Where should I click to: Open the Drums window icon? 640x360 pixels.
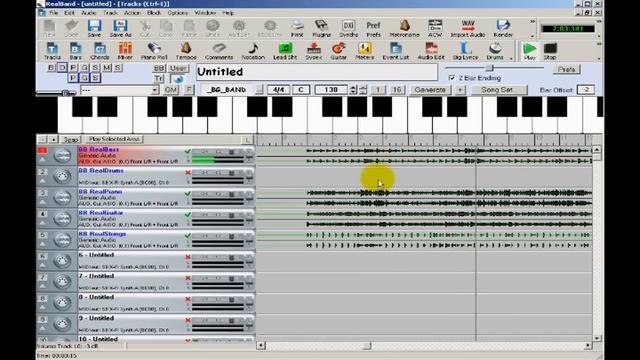pos(495,51)
